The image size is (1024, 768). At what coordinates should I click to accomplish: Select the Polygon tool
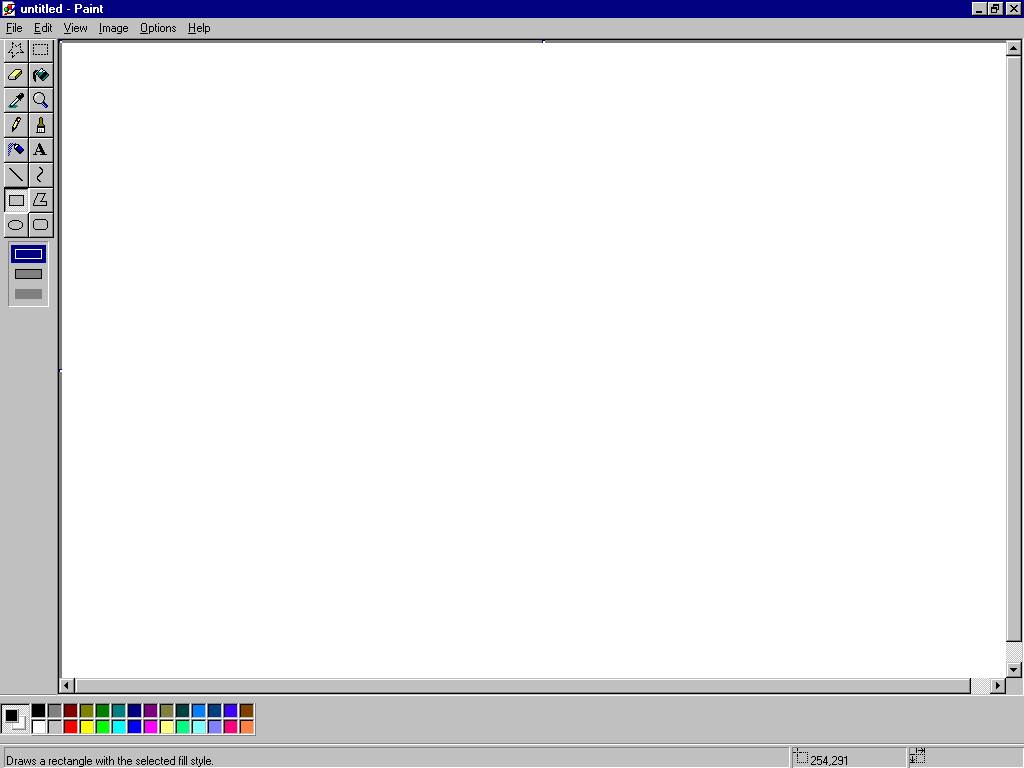[40, 200]
